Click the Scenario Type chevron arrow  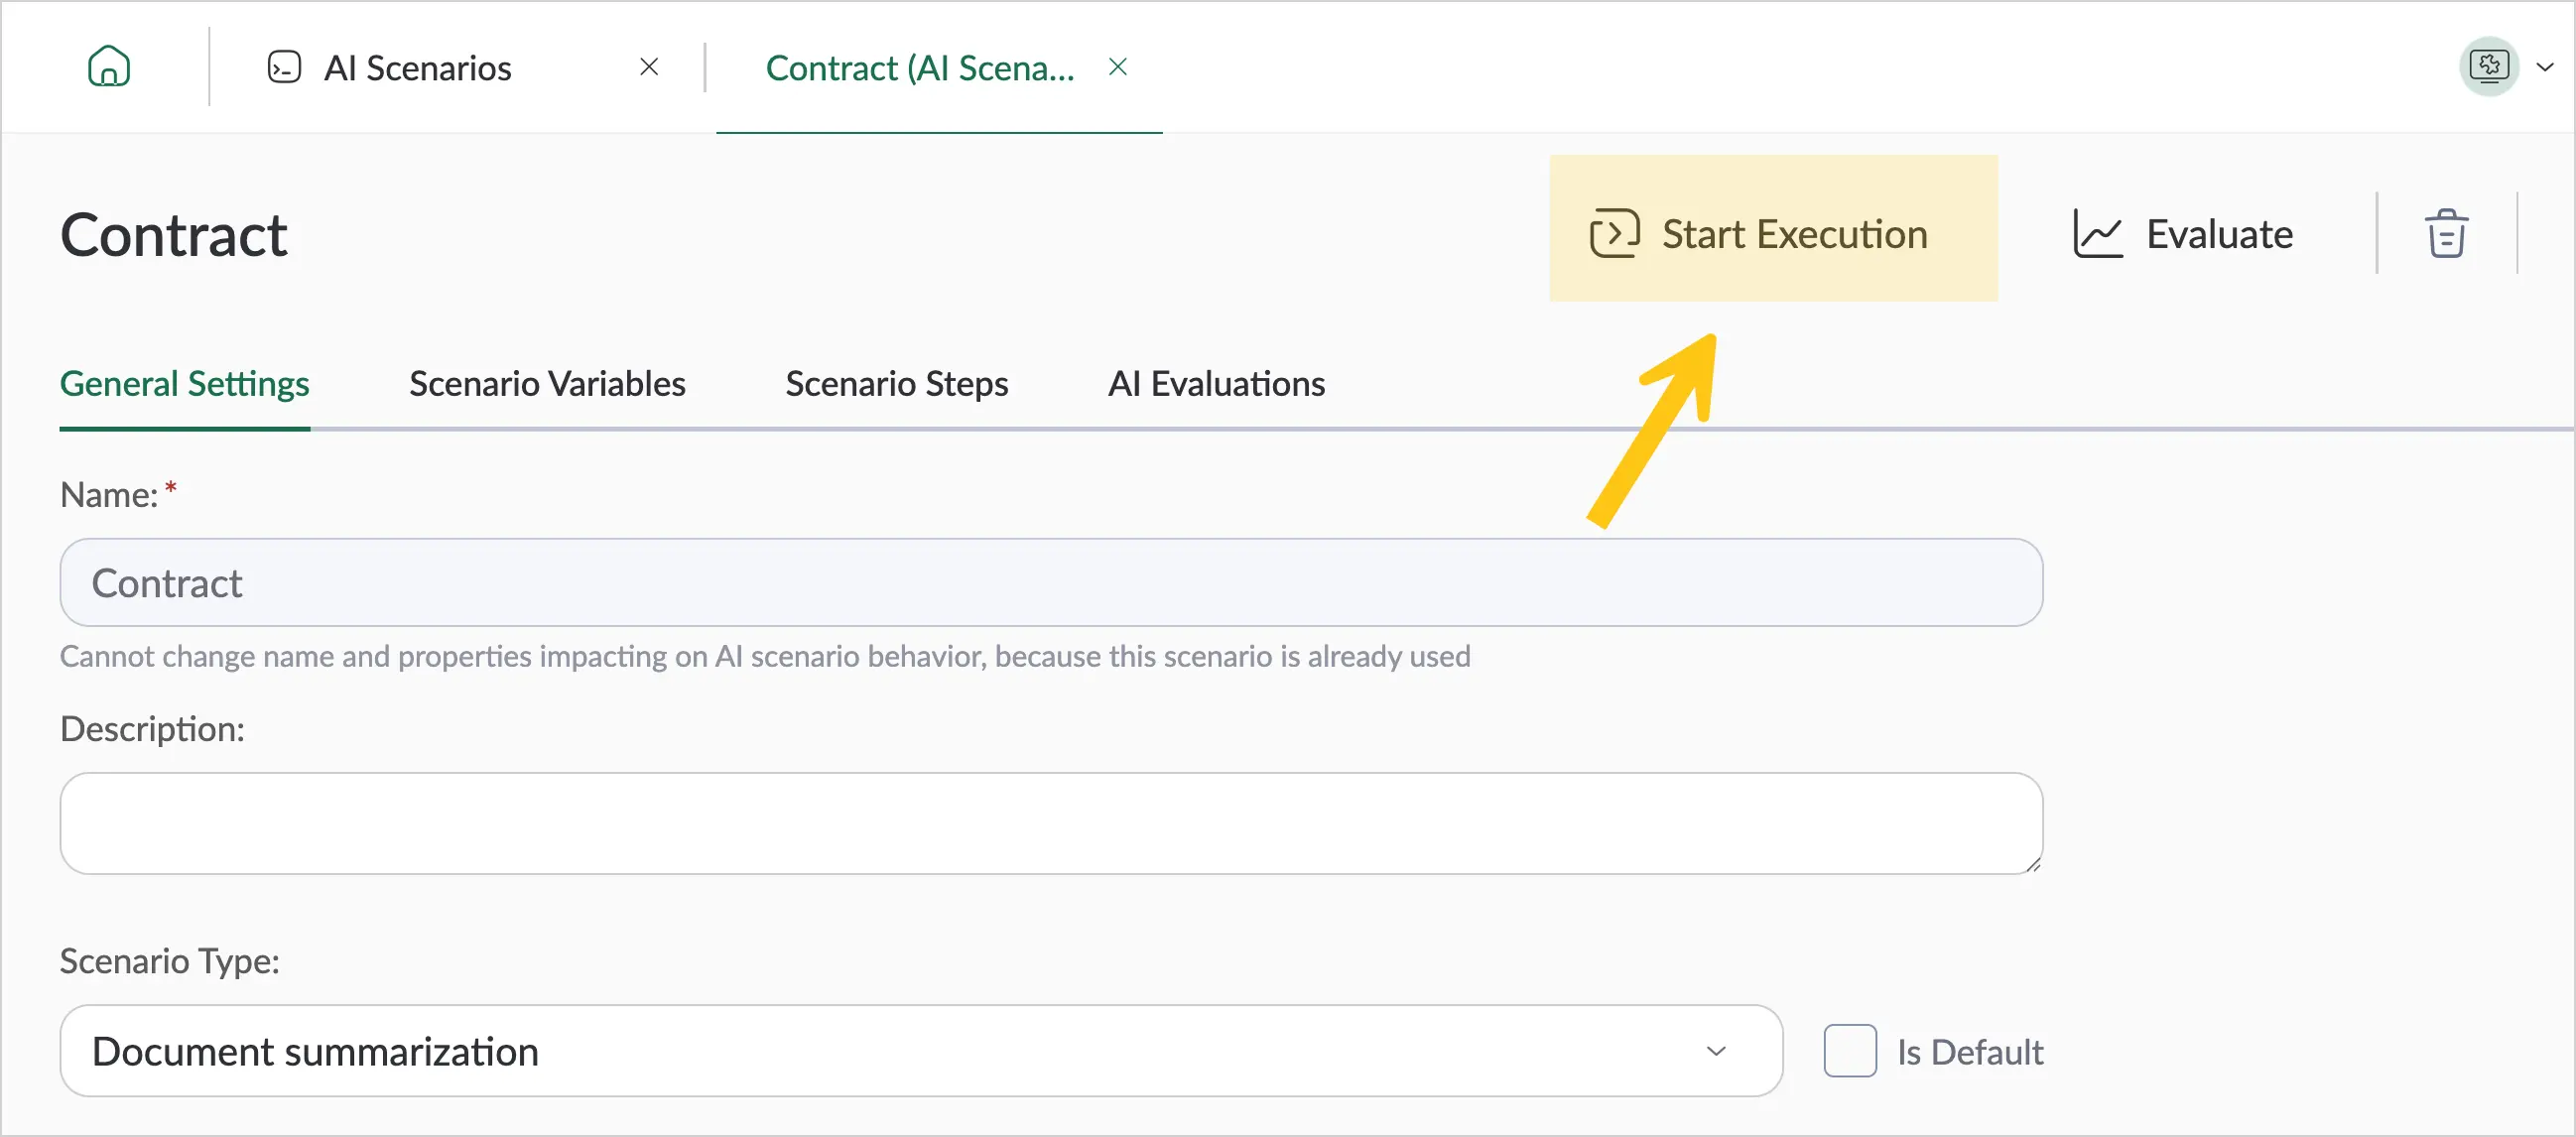pyautogui.click(x=1716, y=1051)
